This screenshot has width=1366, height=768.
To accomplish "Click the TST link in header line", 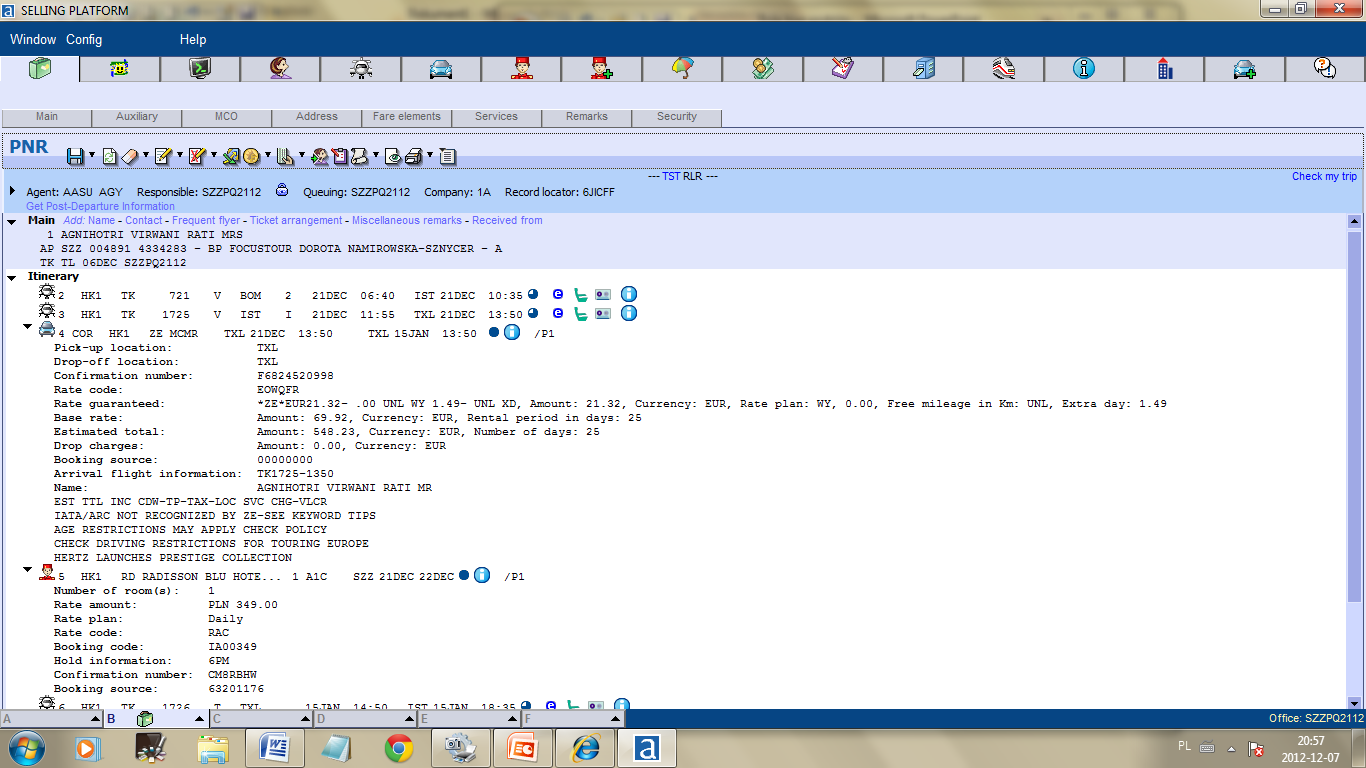I will pos(670,176).
